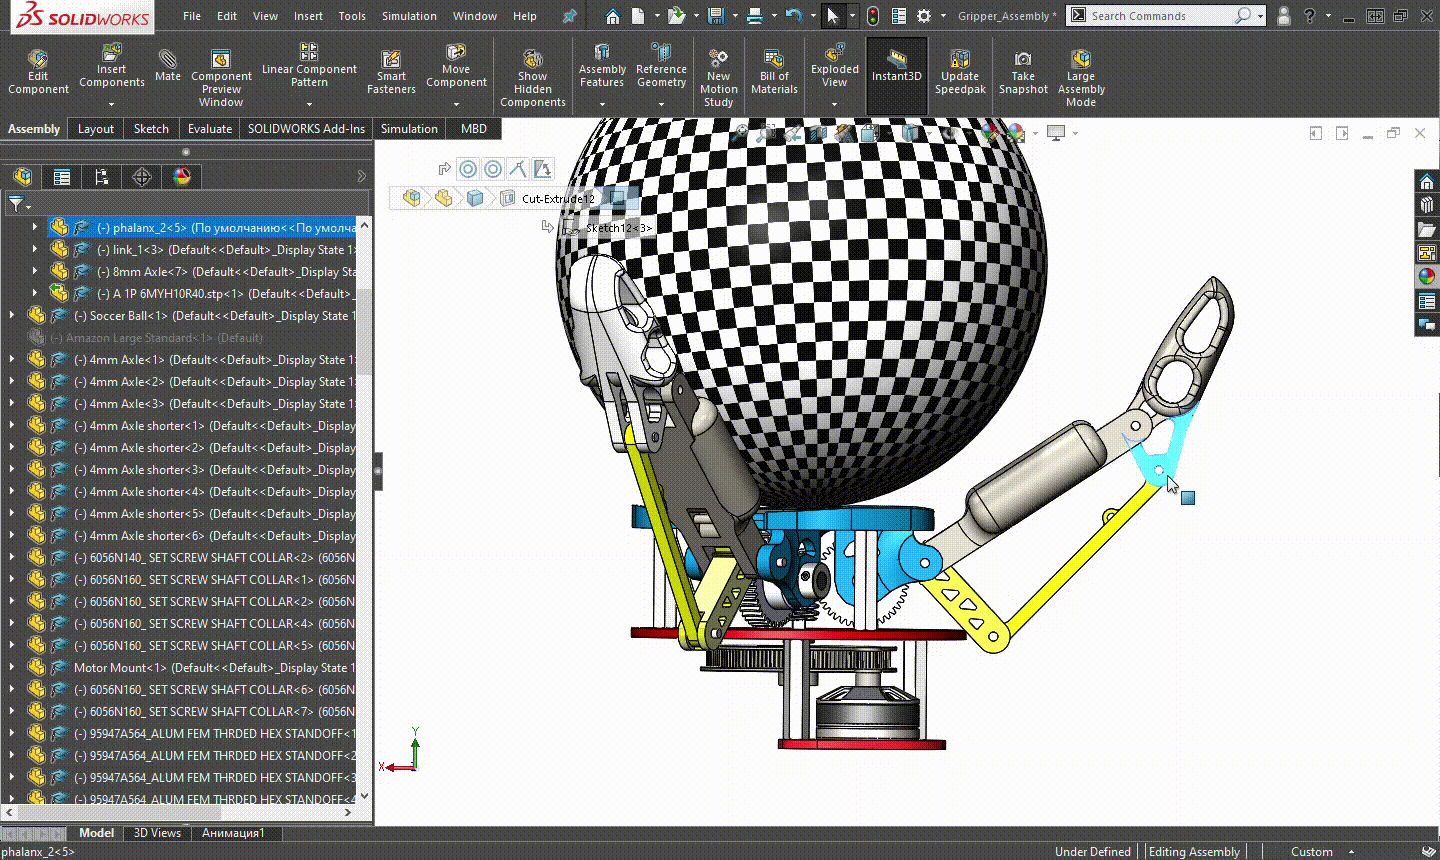The image size is (1440, 860).
Task: Expand Move Component dropdown arrow
Action: coord(456,103)
